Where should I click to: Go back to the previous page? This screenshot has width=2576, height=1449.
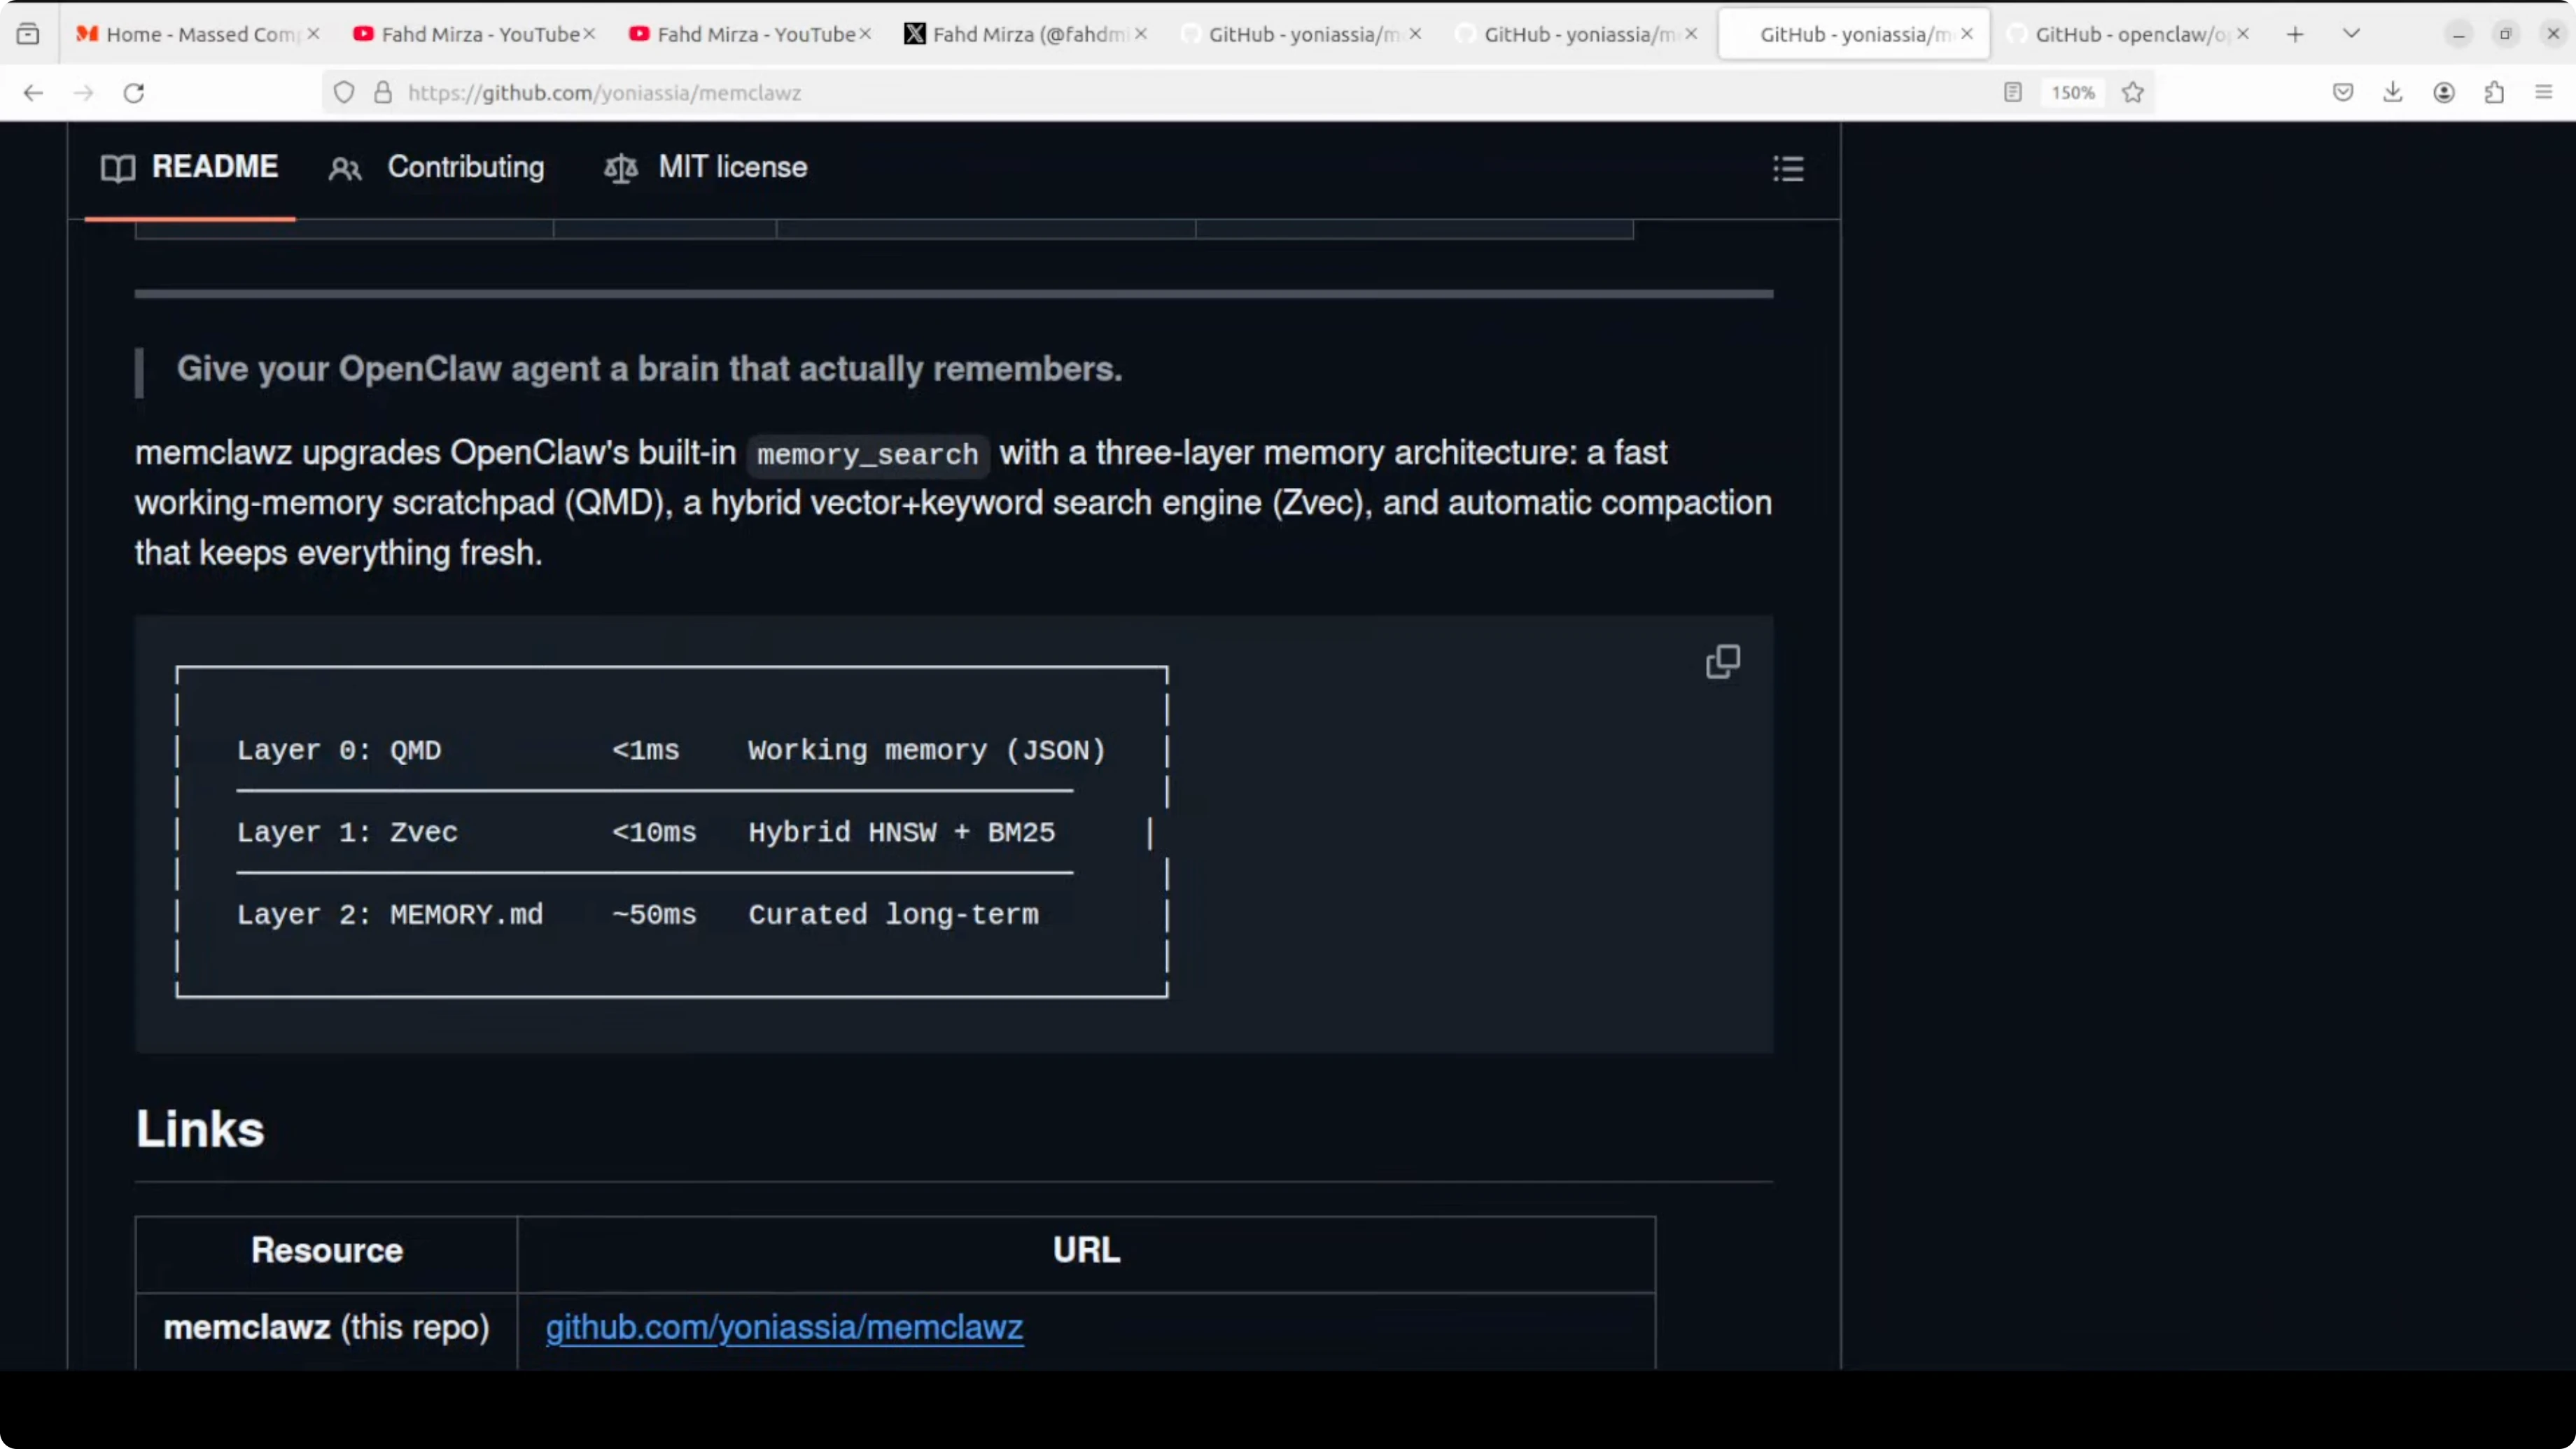tap(33, 93)
